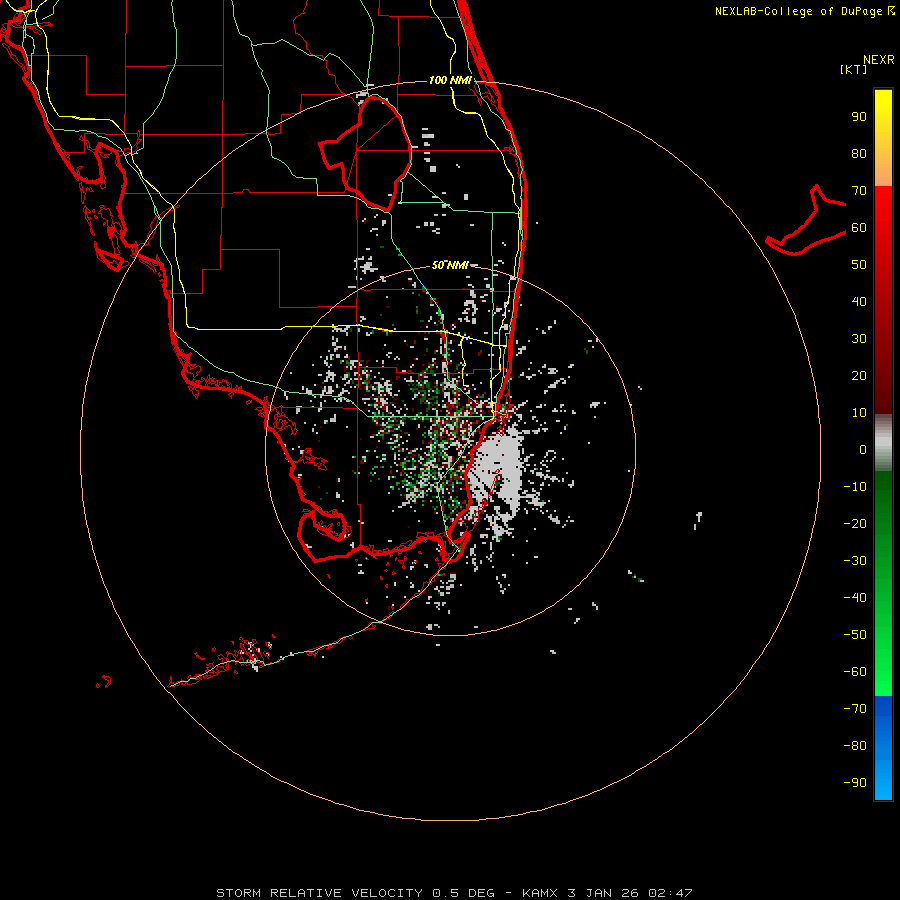
Task: Click the 80 value on the velocity scale
Action: (x=859, y=154)
